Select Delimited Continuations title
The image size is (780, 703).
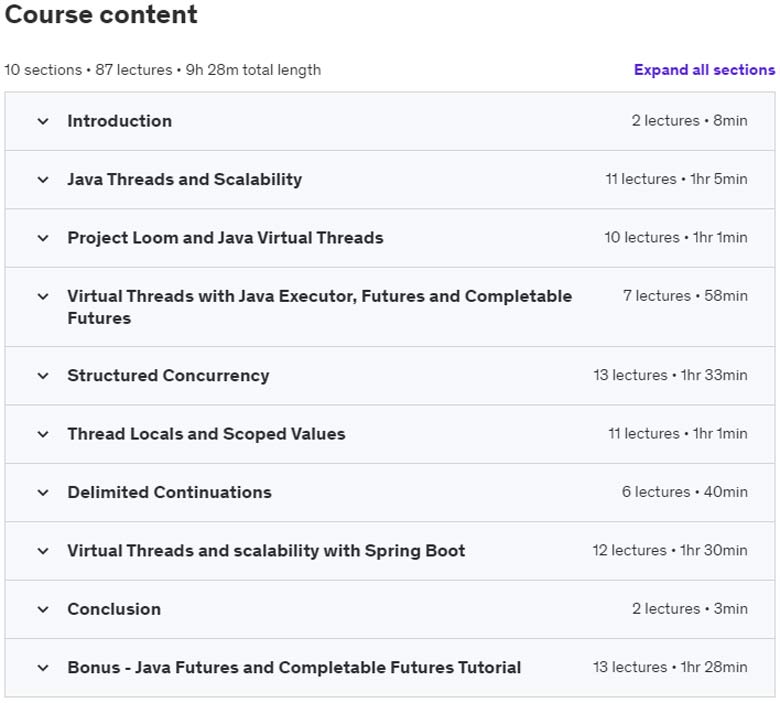coord(169,492)
